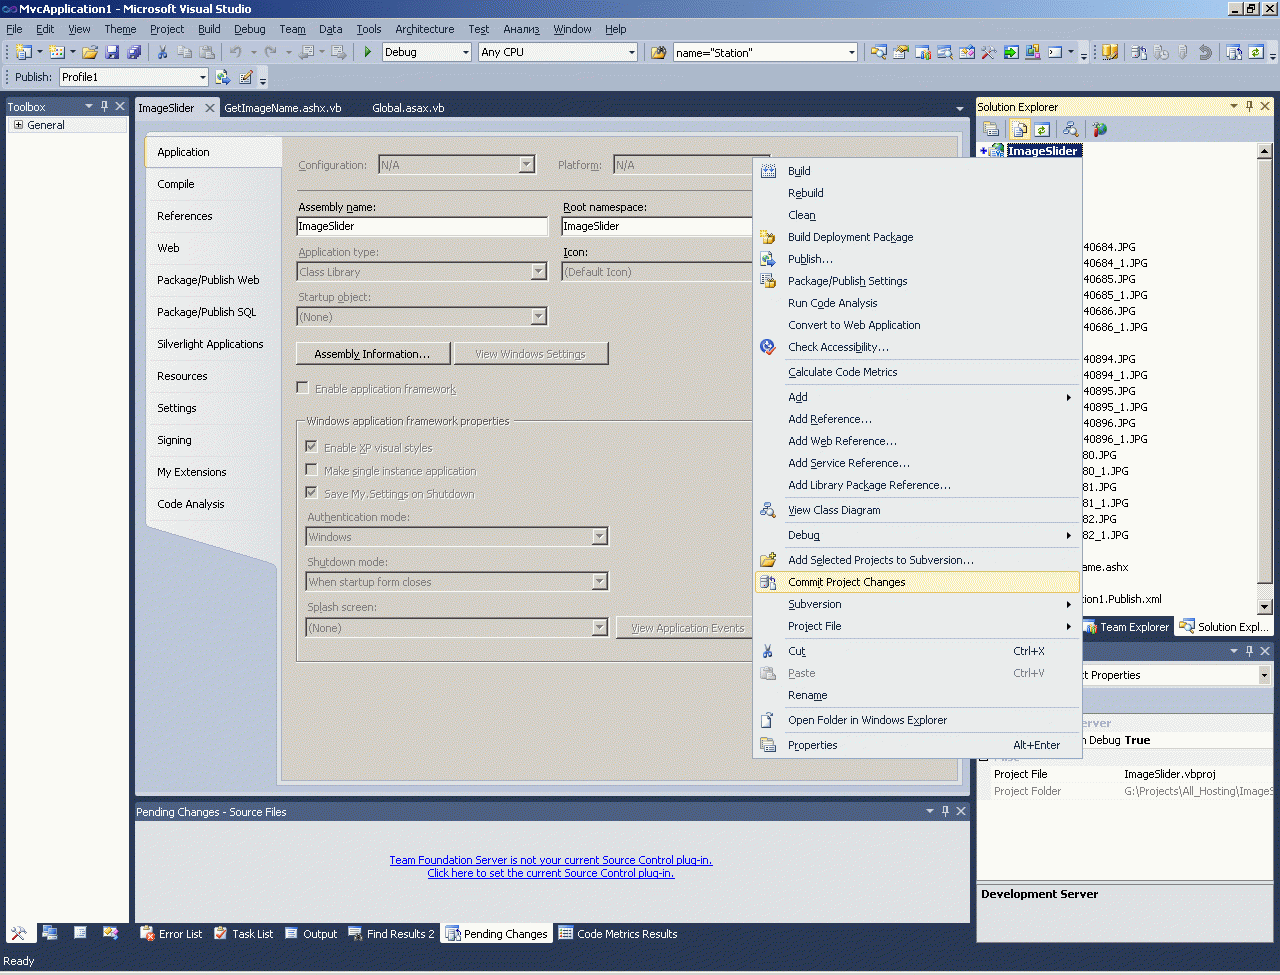This screenshot has height=975, width=1280.
Task: Click the Assembly name input field
Action: tap(423, 226)
